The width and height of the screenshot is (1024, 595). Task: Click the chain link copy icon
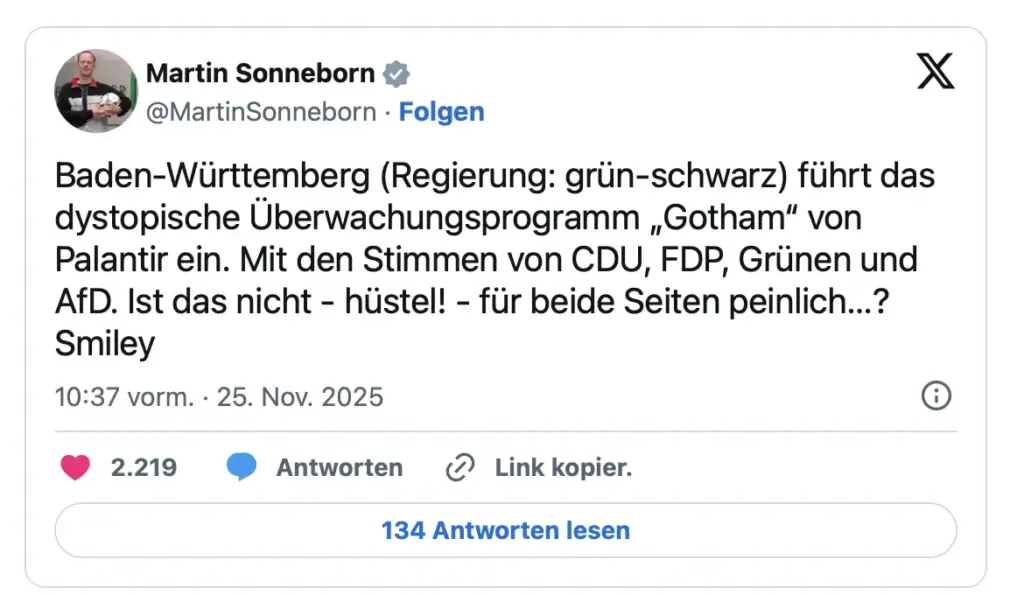[x=459, y=467]
